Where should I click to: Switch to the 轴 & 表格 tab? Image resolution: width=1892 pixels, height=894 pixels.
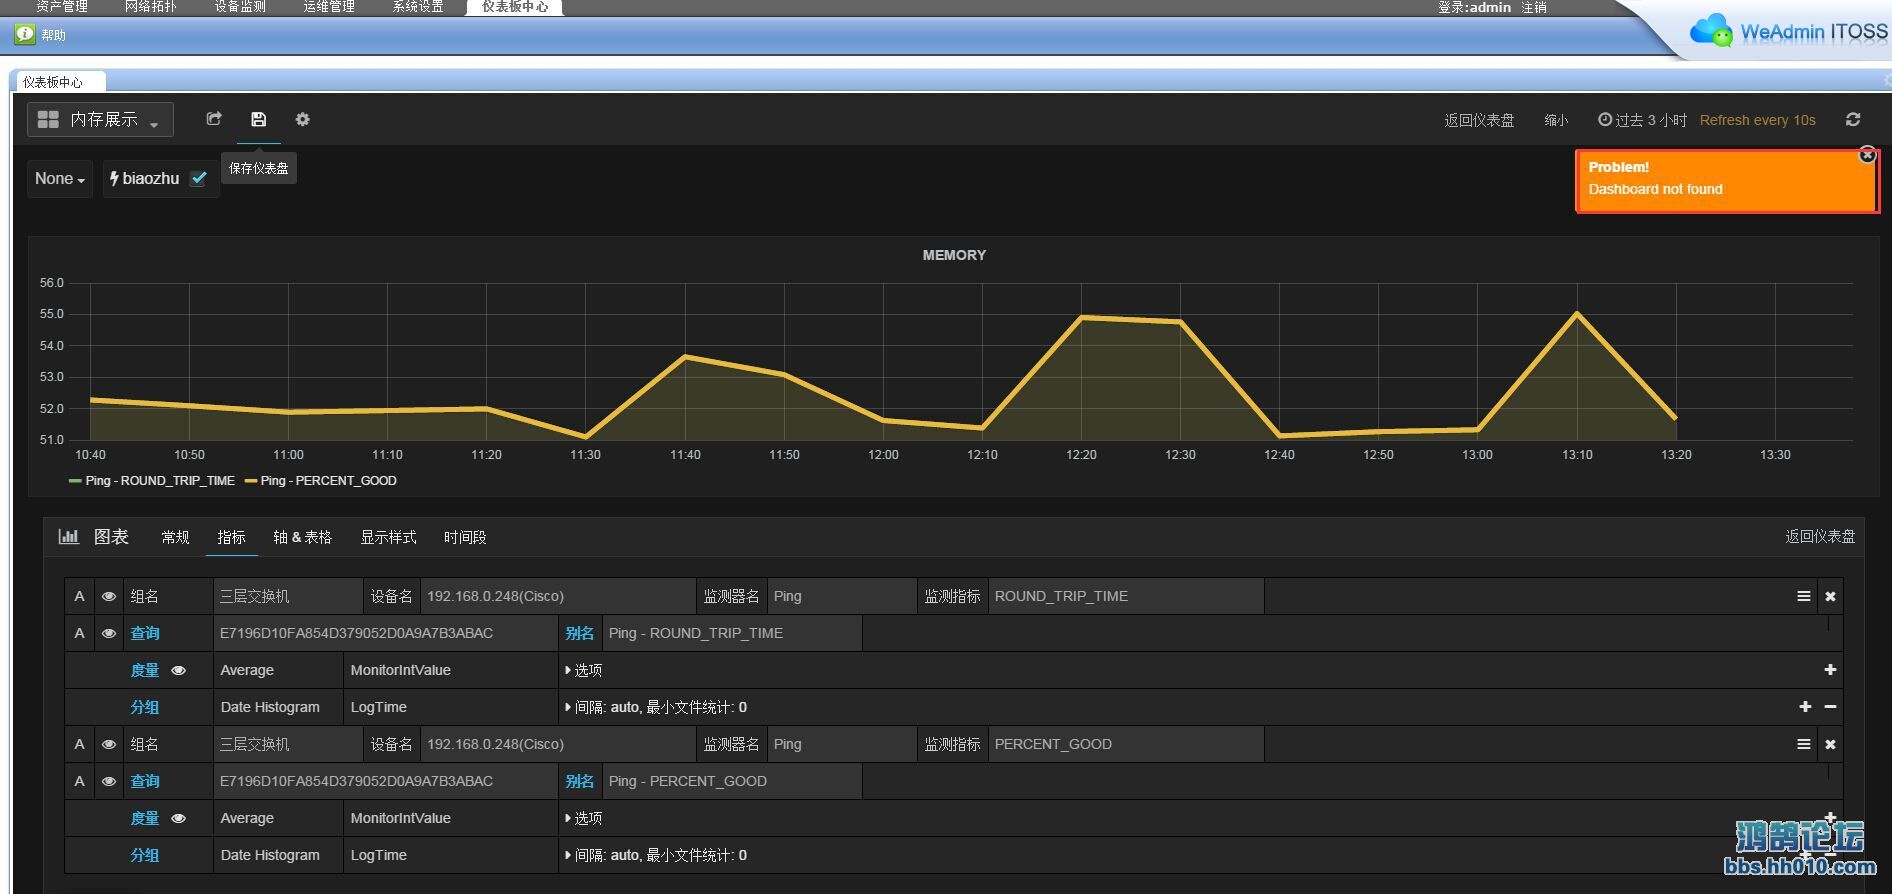302,537
